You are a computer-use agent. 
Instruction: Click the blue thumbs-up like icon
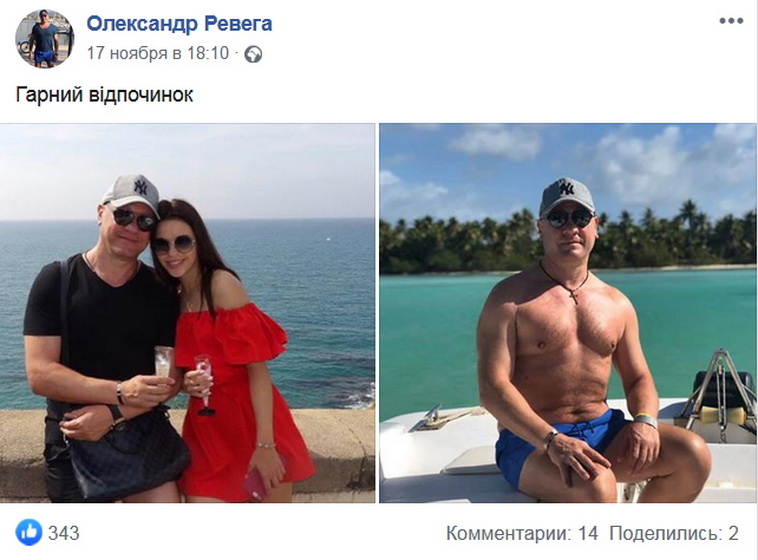pos(29,532)
